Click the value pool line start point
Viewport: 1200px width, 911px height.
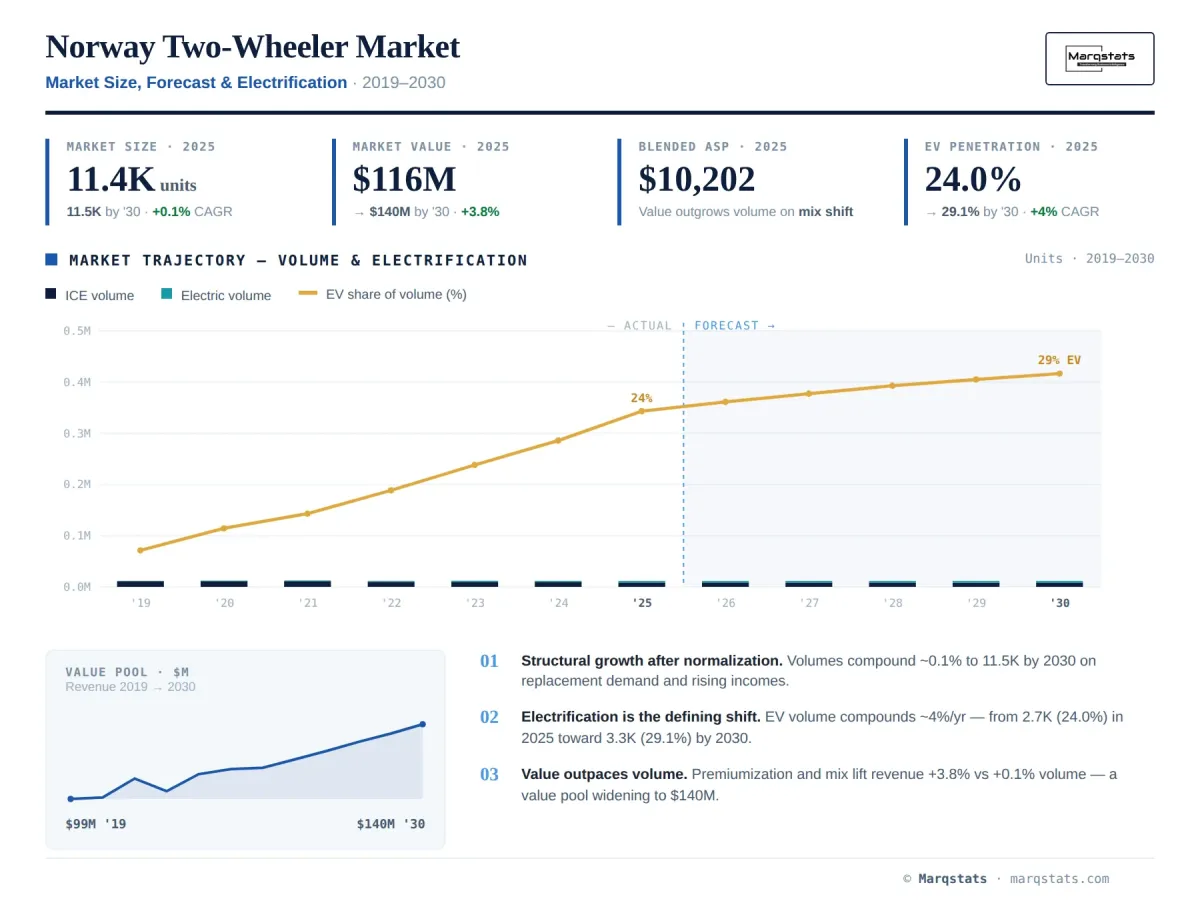click(x=70, y=799)
